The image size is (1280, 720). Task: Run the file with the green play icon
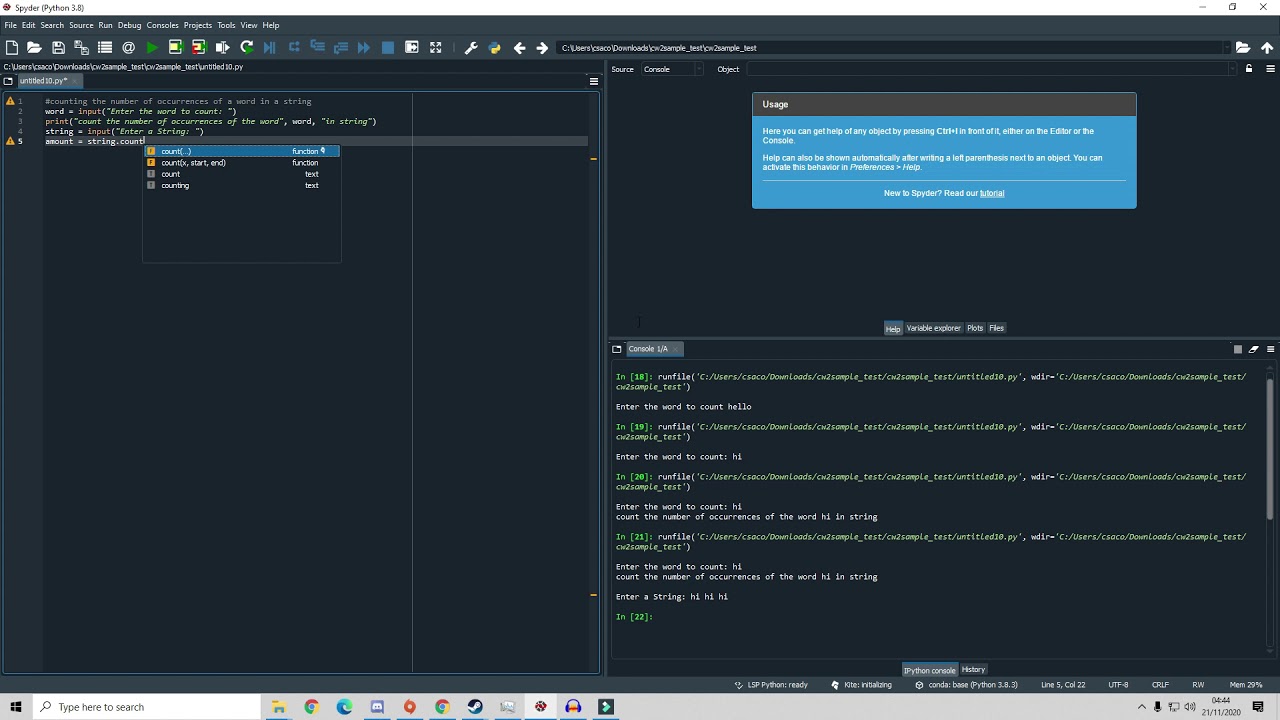click(152, 47)
